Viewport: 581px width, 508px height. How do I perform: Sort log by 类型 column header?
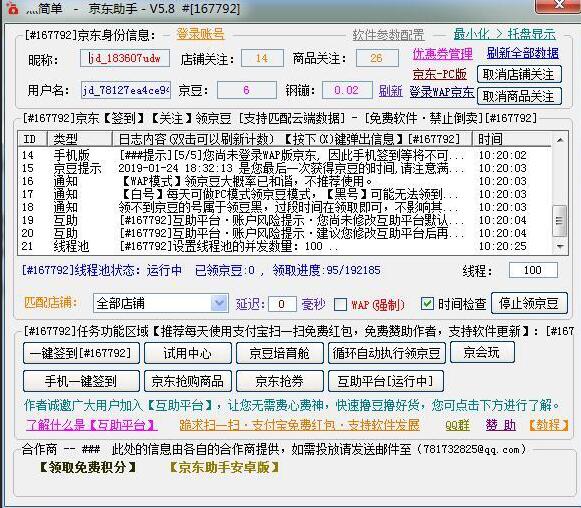coord(80,139)
